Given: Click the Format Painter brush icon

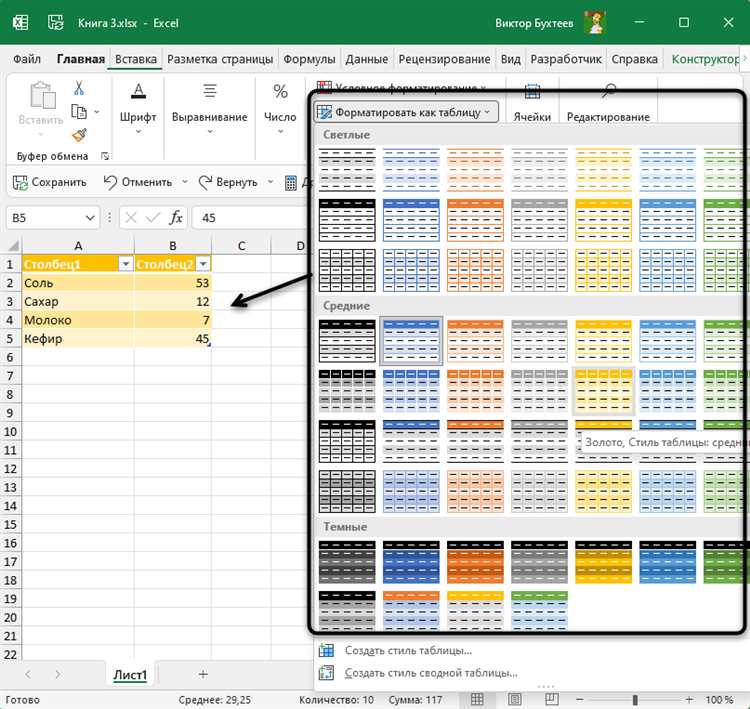Looking at the screenshot, I should coord(79,134).
